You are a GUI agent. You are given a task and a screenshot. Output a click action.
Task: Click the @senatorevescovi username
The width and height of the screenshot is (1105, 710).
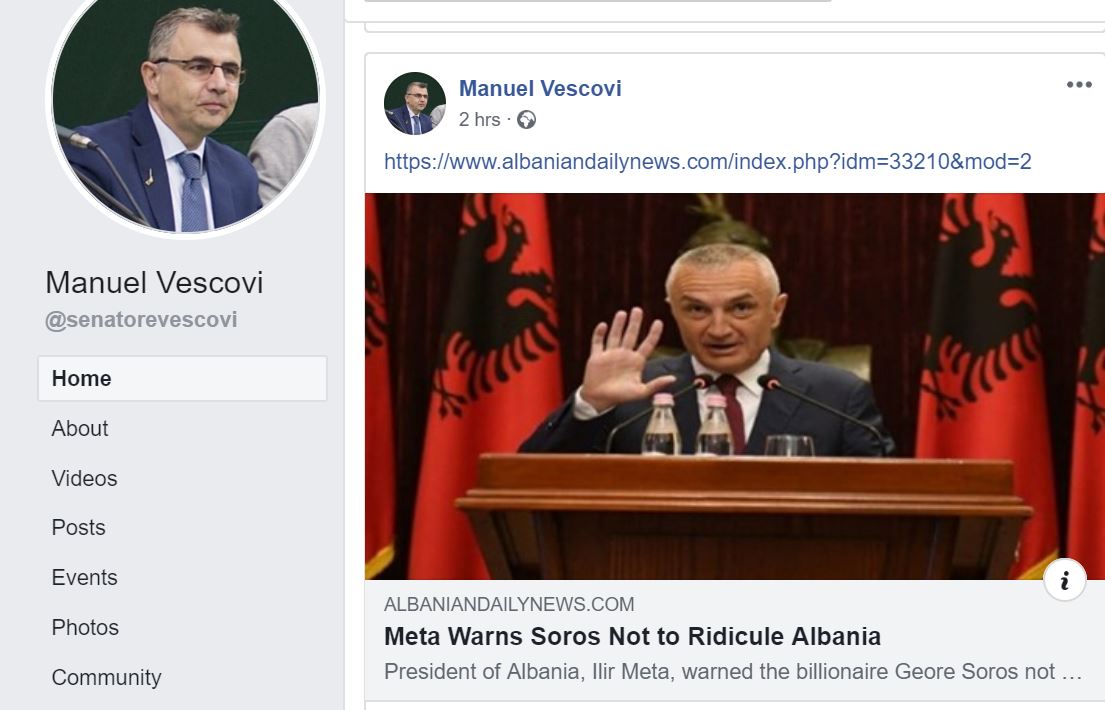click(141, 320)
